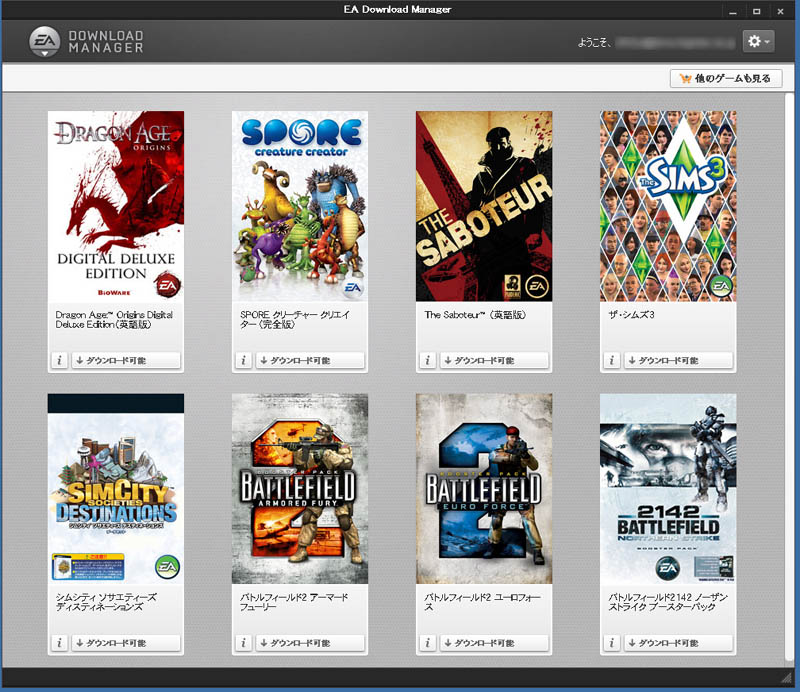Select SimCity Societies Destinations cover
The width and height of the screenshot is (800, 692).
[x=116, y=488]
